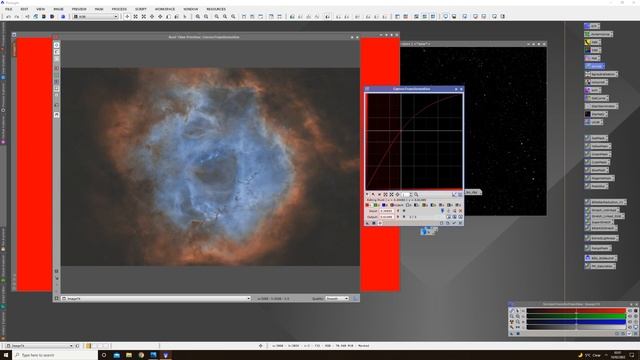Select the Hue (H) channel in CurvesTransformation
Image resolution: width=640 pixels, height=360 pixels.
[449, 205]
